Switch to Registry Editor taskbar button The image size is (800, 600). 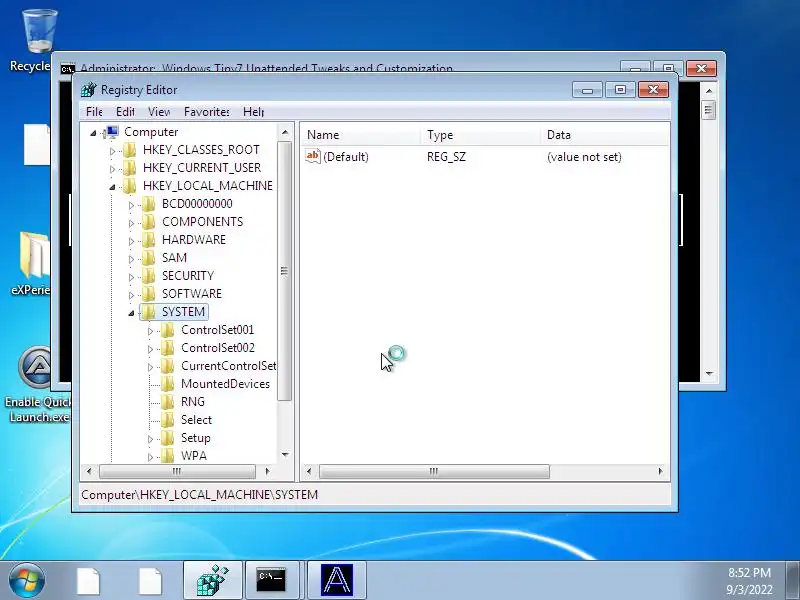click(x=213, y=580)
